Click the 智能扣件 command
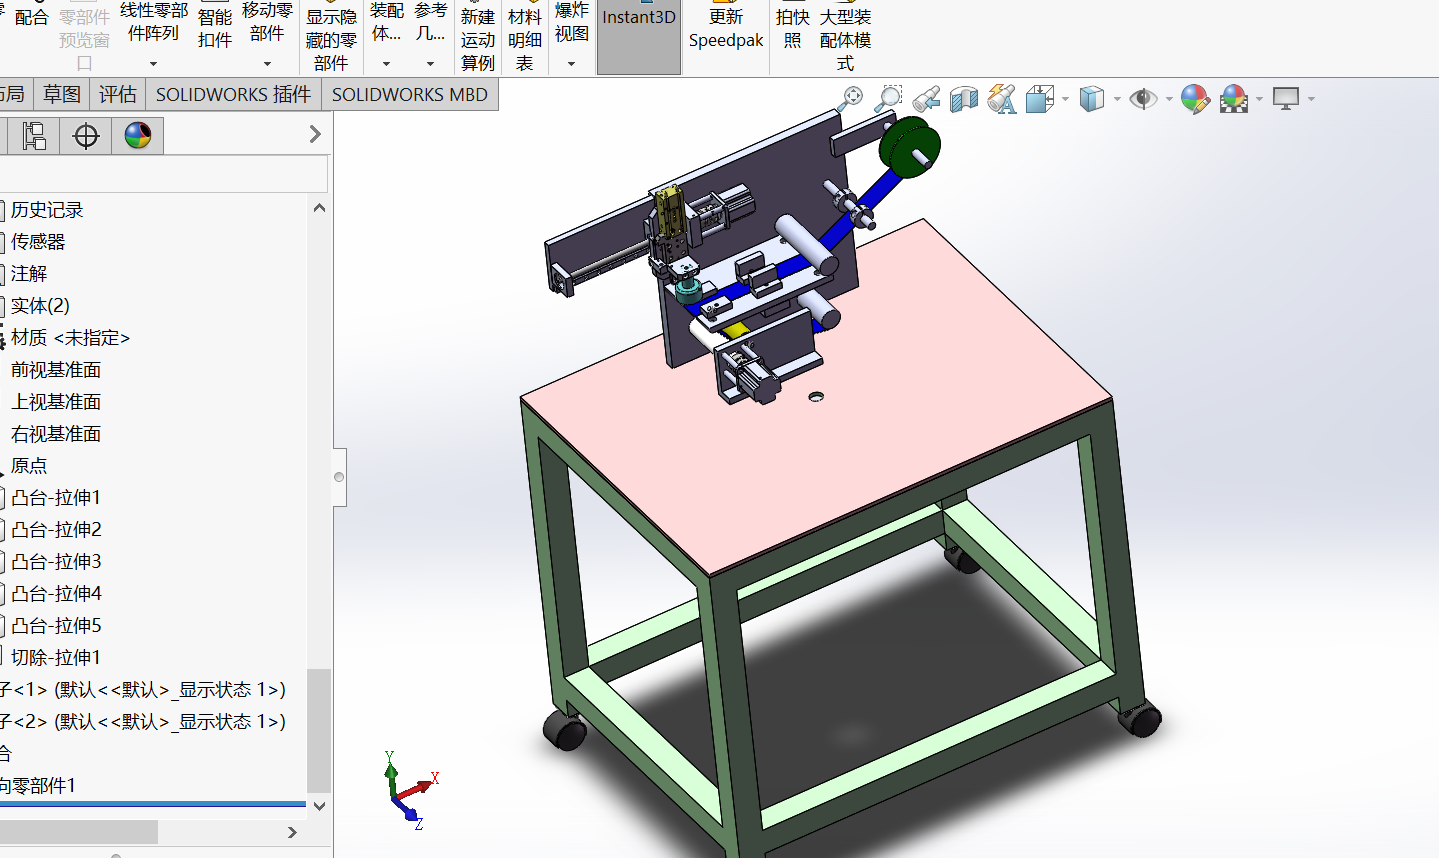 click(x=215, y=28)
